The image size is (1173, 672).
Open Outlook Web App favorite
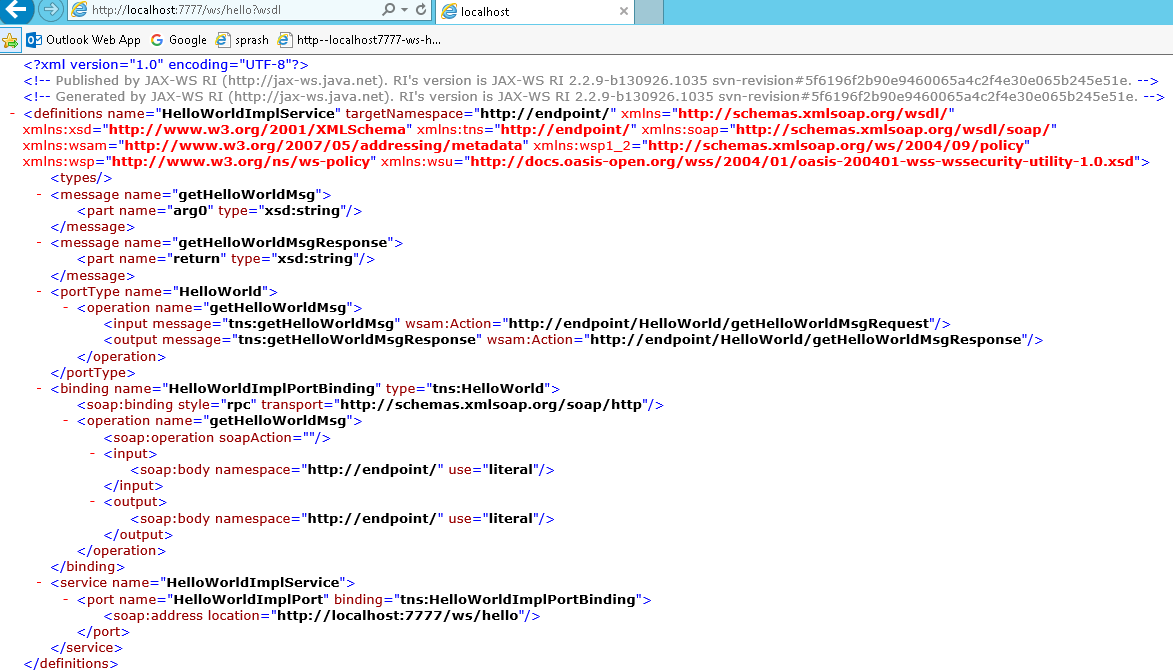pyautogui.click(x=83, y=40)
